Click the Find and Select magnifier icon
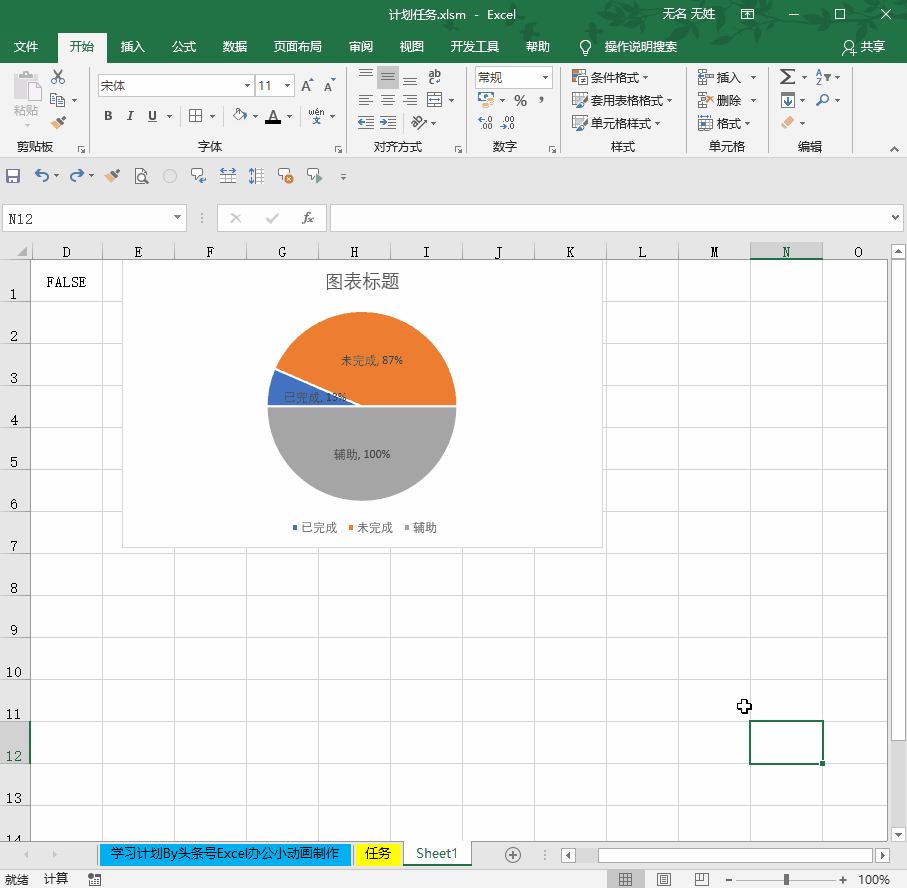 pos(822,100)
